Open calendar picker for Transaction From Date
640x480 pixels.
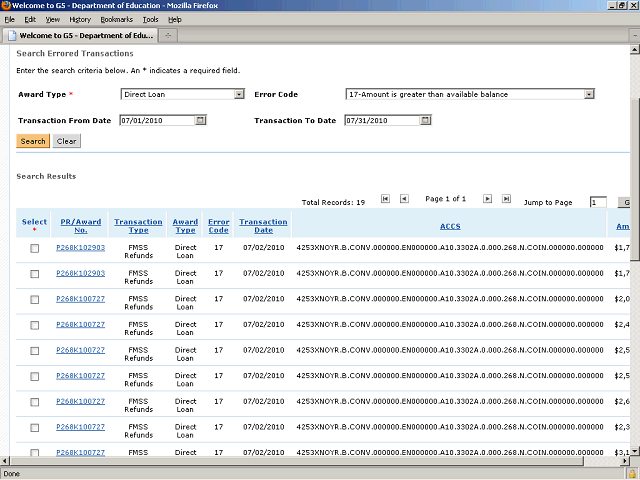[201, 120]
